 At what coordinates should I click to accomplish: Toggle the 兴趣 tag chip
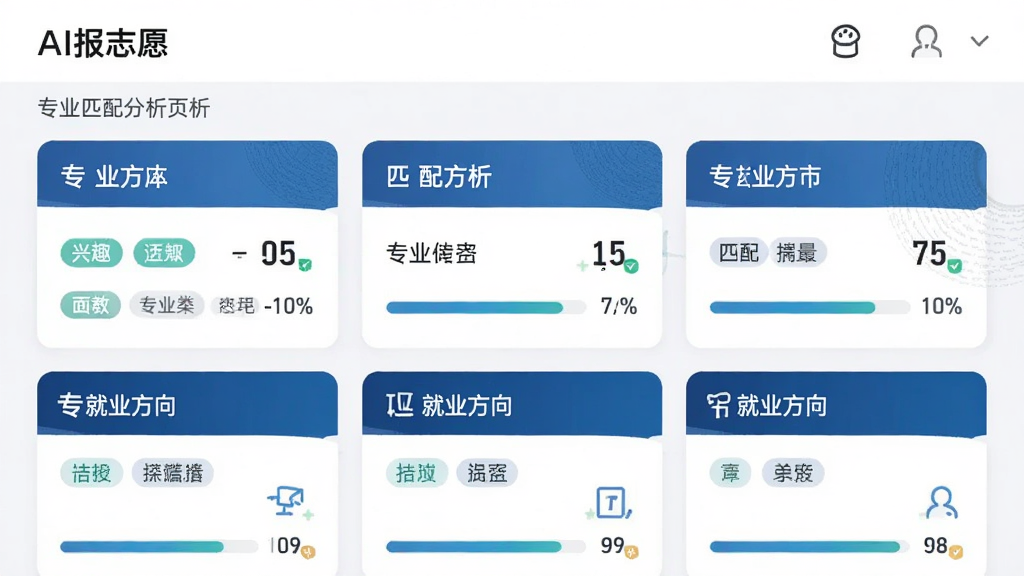point(91,253)
